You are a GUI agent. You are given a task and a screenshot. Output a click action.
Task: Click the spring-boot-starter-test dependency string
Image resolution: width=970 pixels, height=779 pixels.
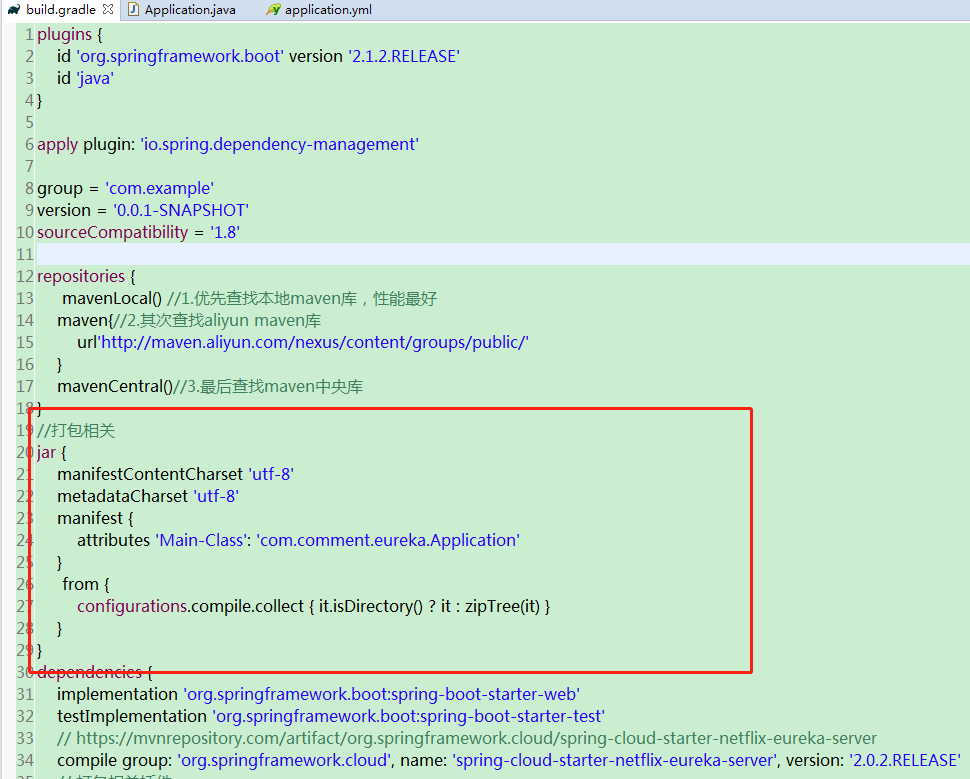(409, 716)
